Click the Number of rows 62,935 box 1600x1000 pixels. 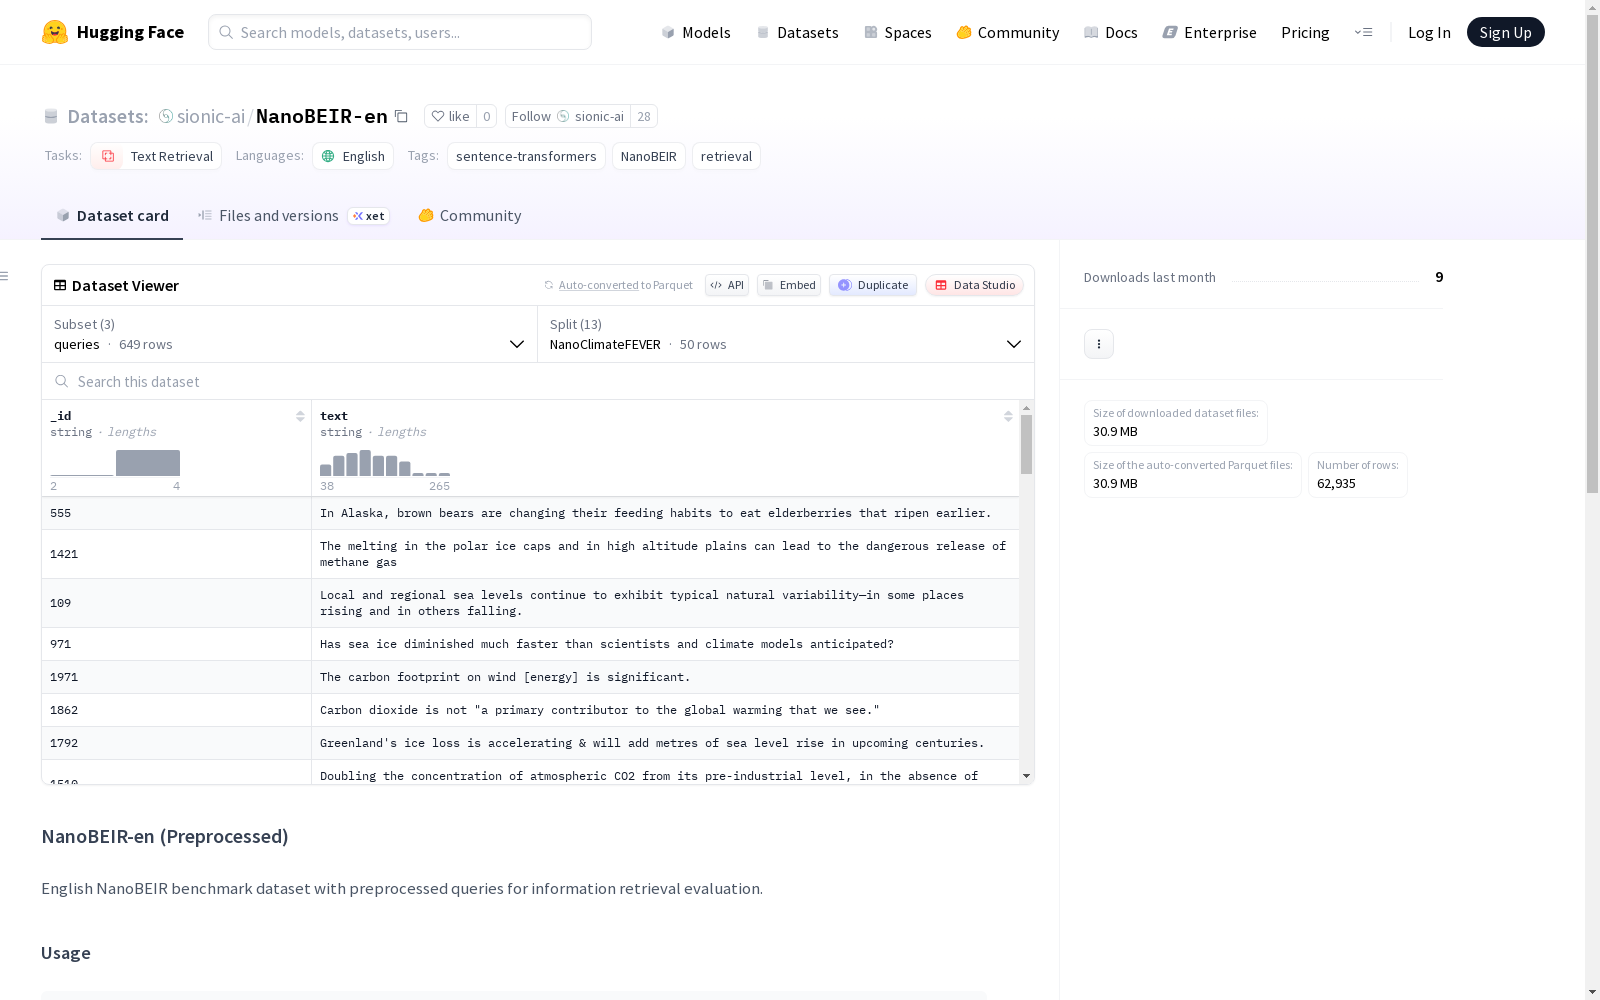[1358, 475]
